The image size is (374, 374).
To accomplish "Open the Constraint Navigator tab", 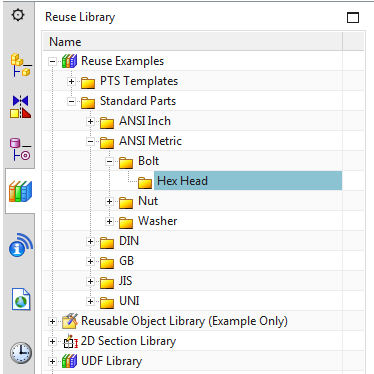I will pyautogui.click(x=21, y=107).
